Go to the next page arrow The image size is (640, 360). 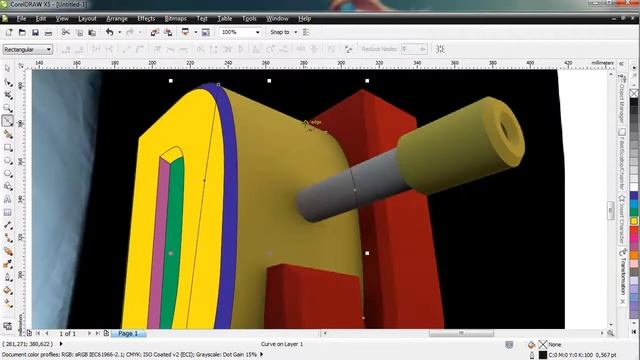point(89,333)
